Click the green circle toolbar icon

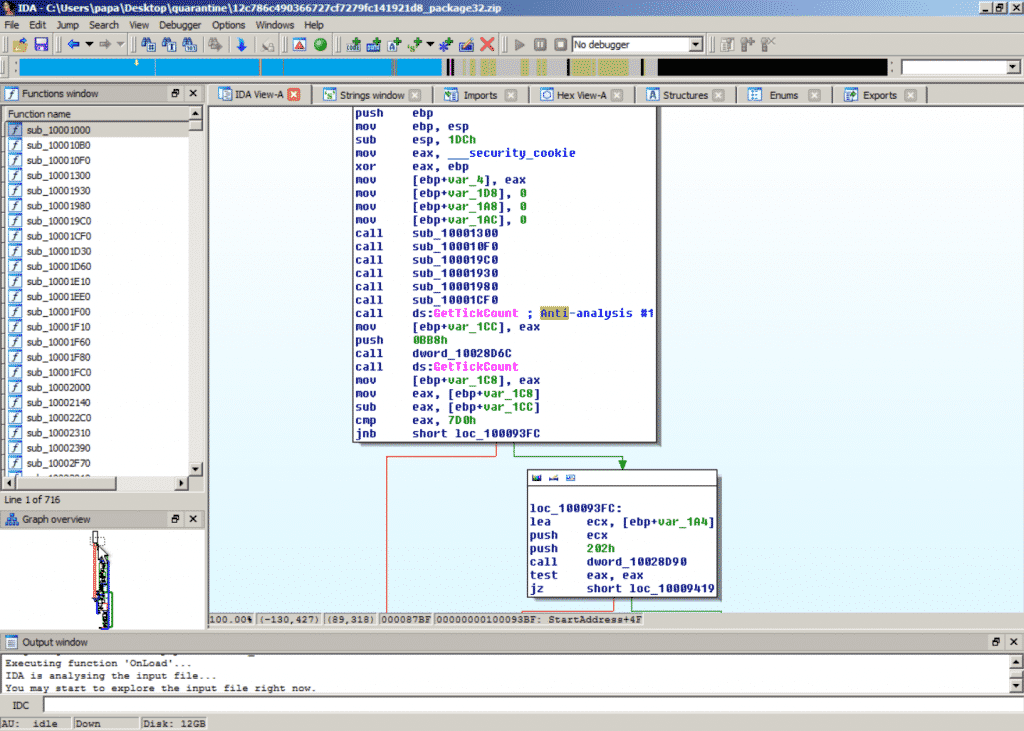(320, 44)
